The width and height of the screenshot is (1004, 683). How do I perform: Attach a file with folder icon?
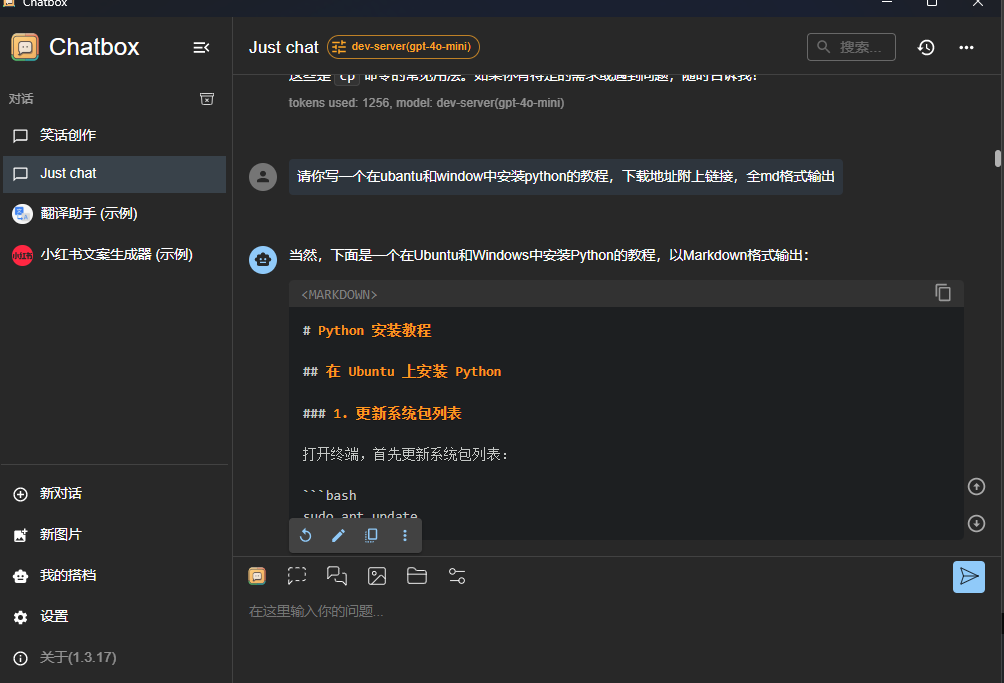[417, 575]
